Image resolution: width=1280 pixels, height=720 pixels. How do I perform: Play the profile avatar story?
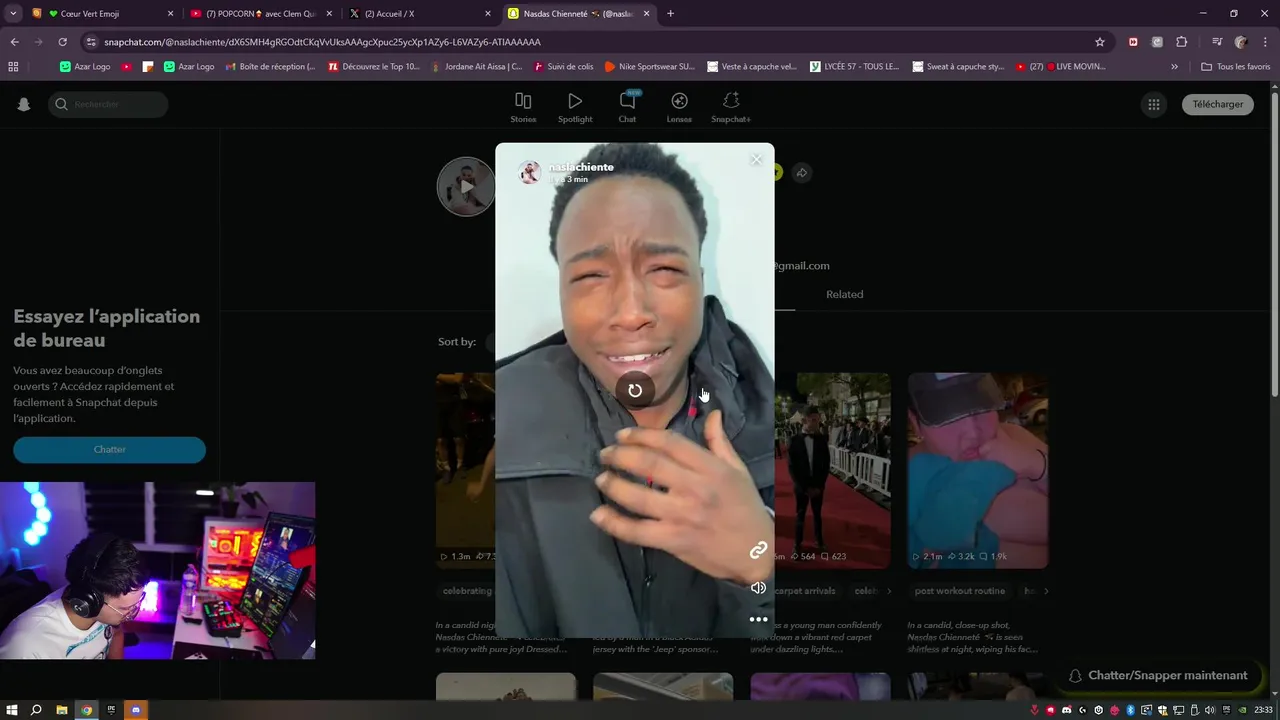click(466, 186)
